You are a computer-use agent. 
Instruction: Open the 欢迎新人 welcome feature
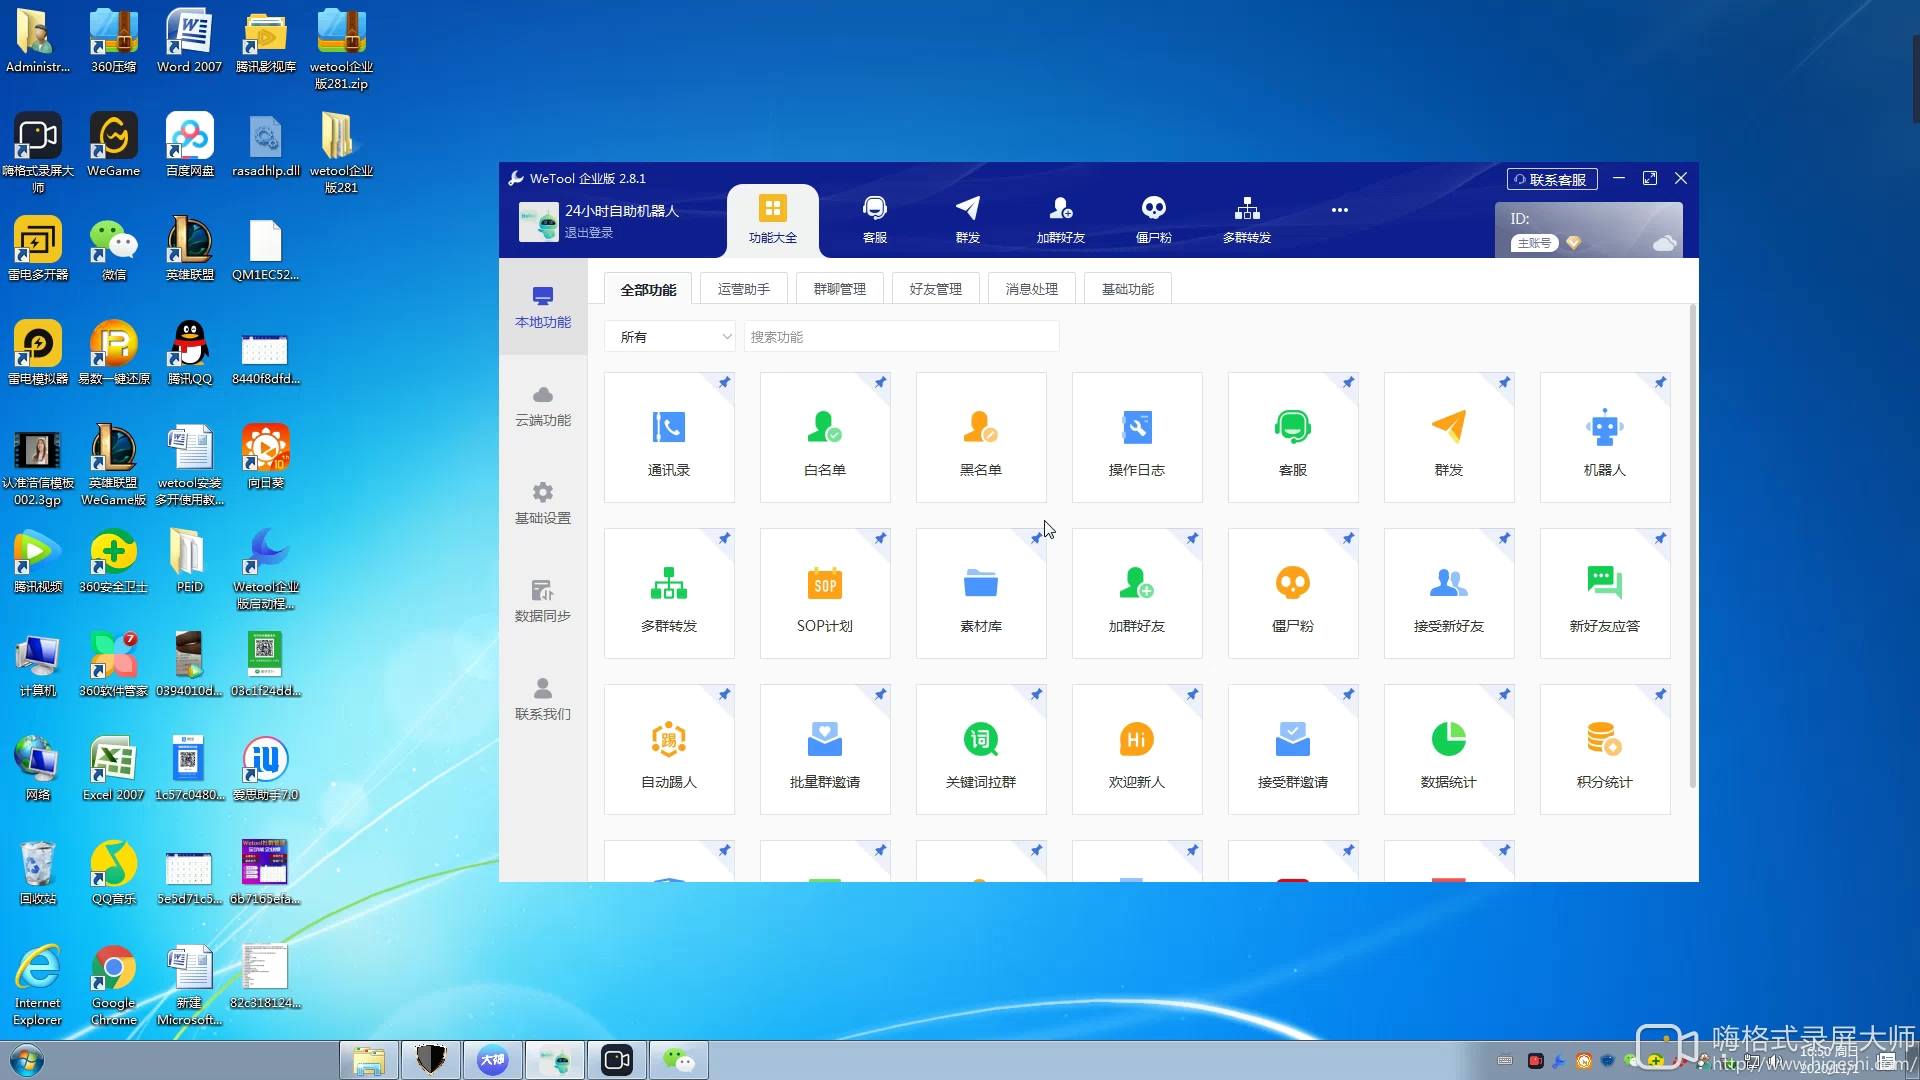tap(1137, 749)
